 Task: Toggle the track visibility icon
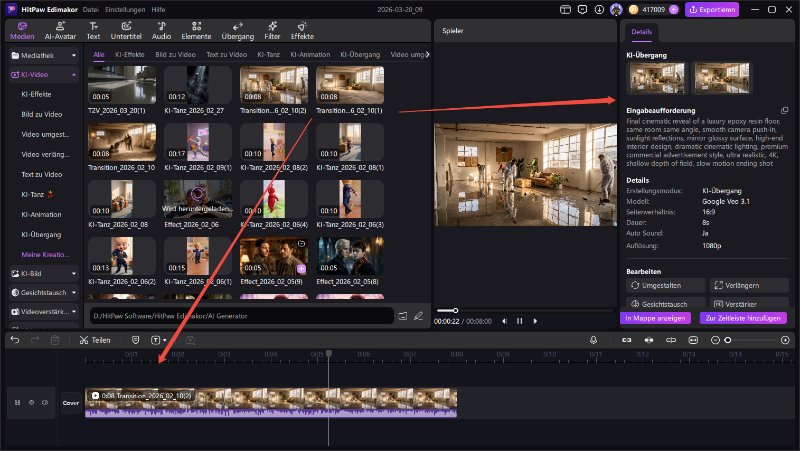tap(31, 403)
